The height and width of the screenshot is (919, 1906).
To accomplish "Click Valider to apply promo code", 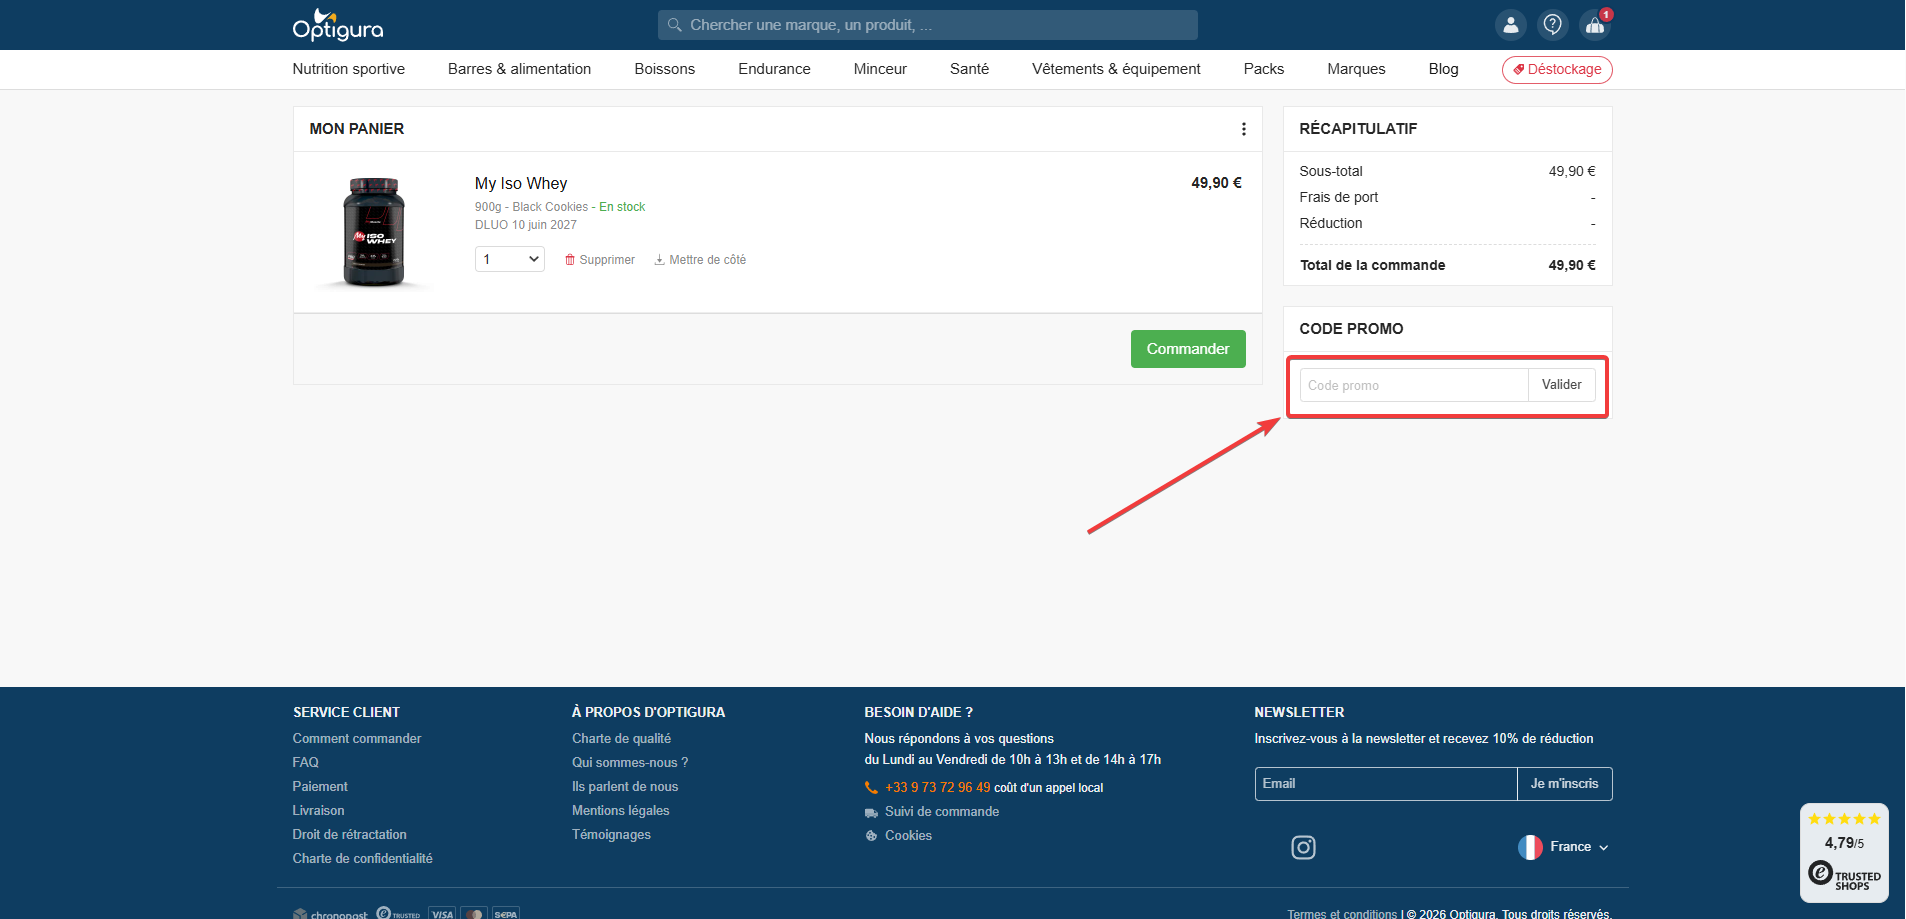I will click(1561, 385).
